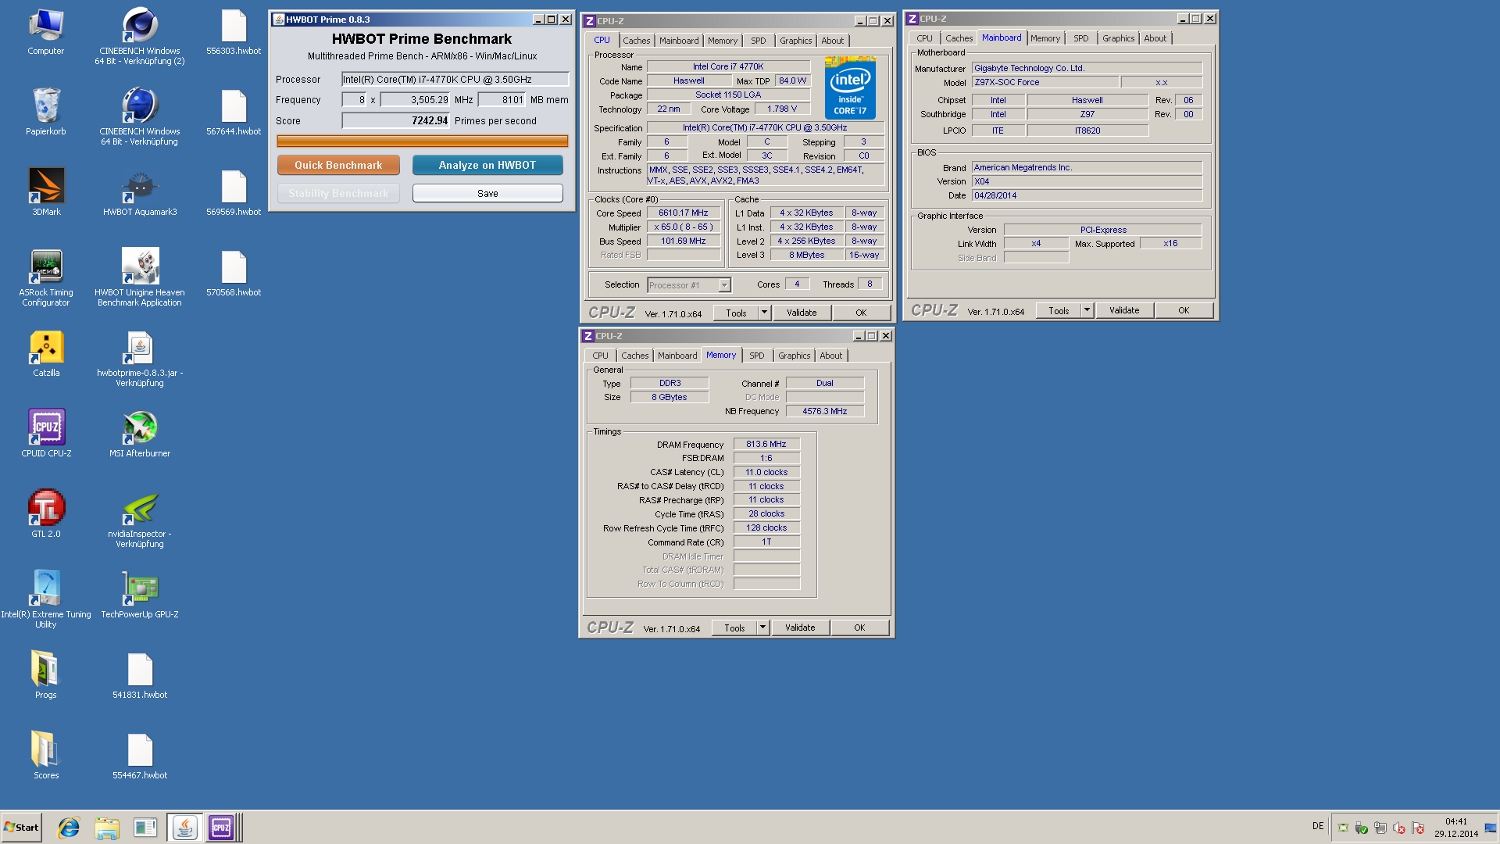Click the orange benchmark progress bar

pos(422,141)
